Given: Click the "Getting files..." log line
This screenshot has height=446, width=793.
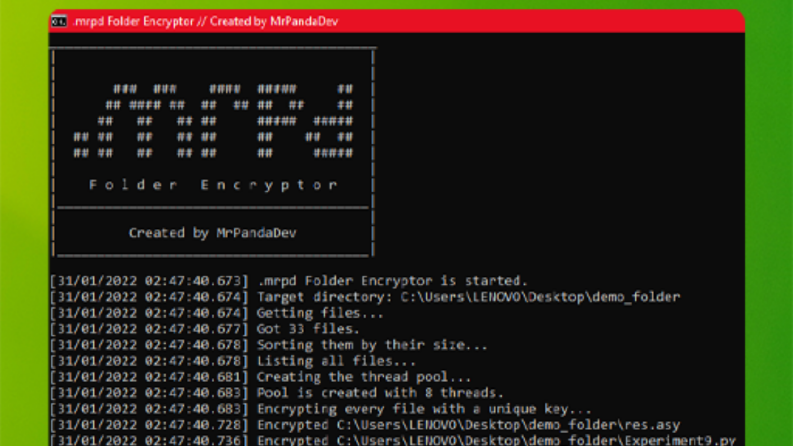Looking at the screenshot, I should pos(216,313).
